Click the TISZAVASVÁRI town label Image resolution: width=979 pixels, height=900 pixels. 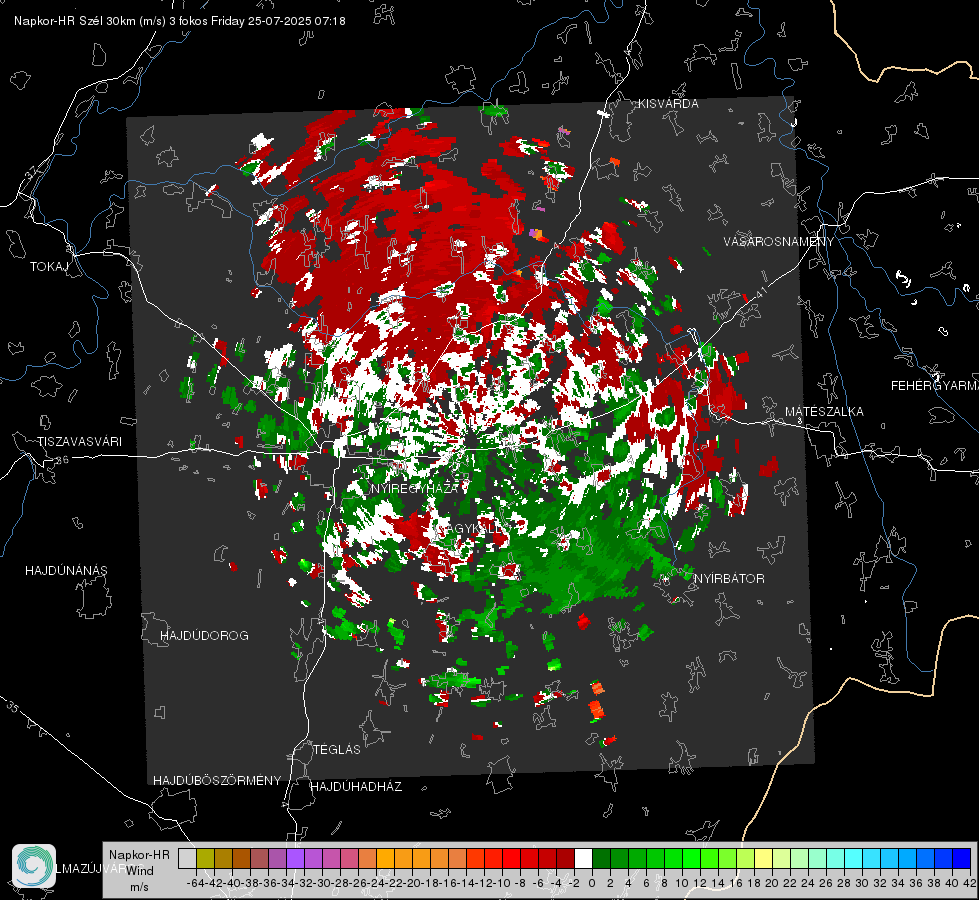point(79,442)
